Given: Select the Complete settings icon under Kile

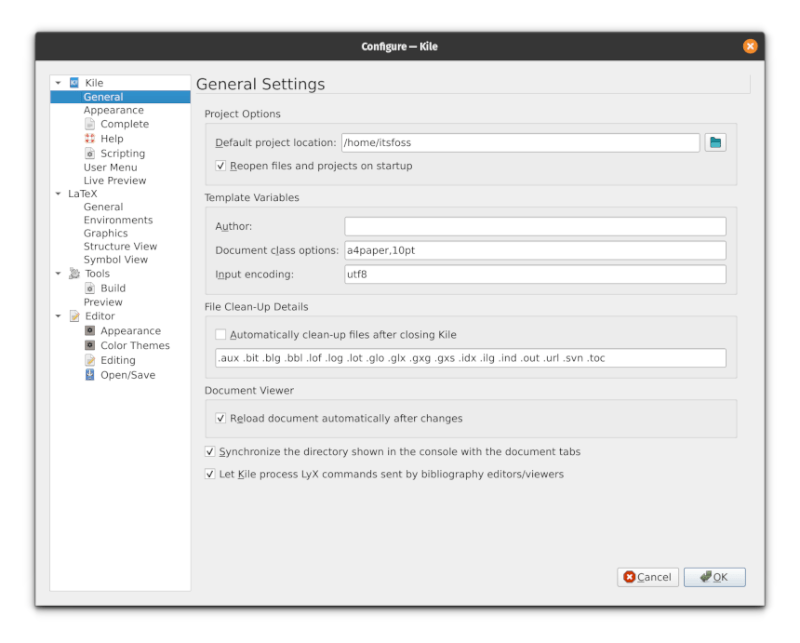Looking at the screenshot, I should (90, 124).
